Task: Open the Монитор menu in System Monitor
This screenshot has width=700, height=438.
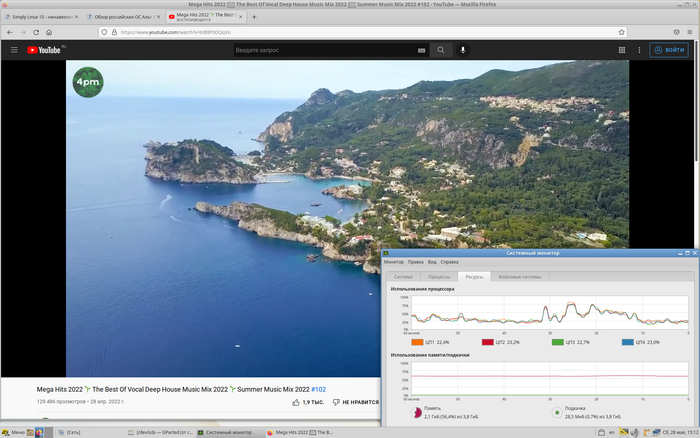Action: click(x=393, y=262)
